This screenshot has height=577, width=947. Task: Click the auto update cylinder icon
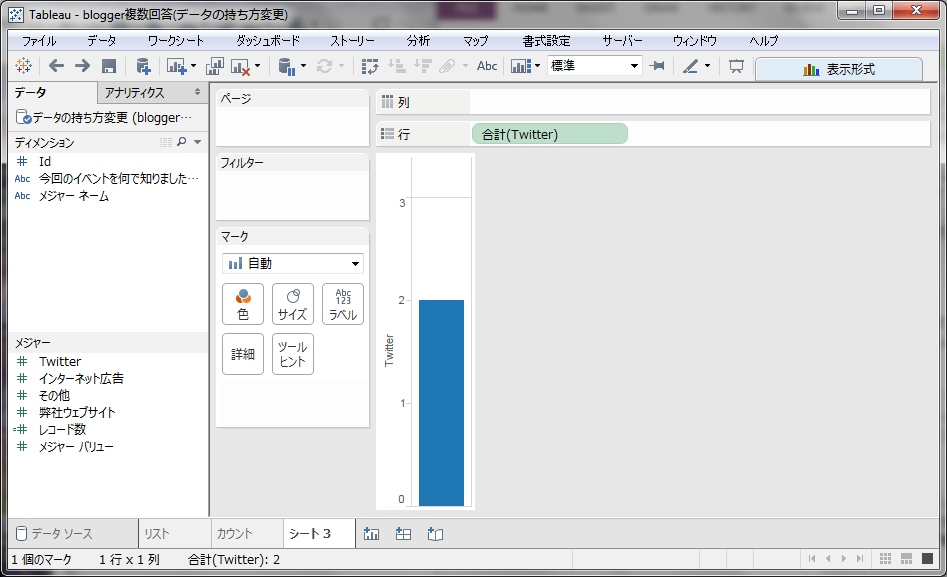[x=287, y=66]
